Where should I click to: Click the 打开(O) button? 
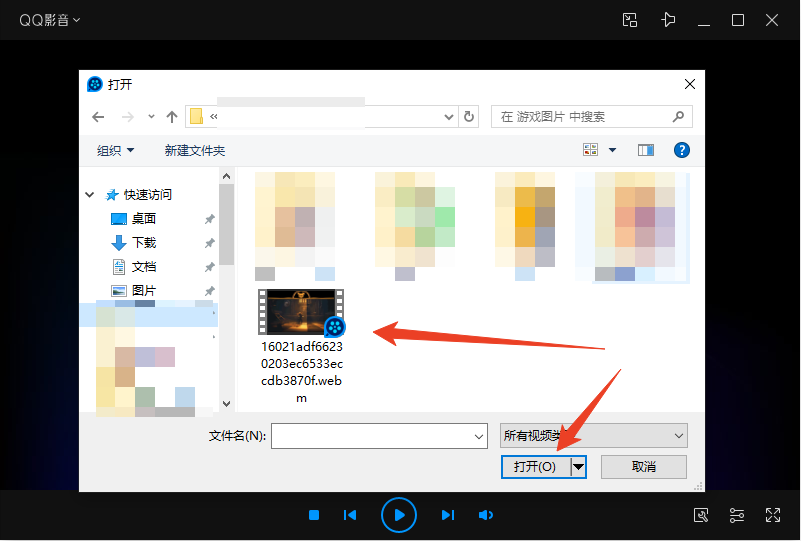pos(534,467)
